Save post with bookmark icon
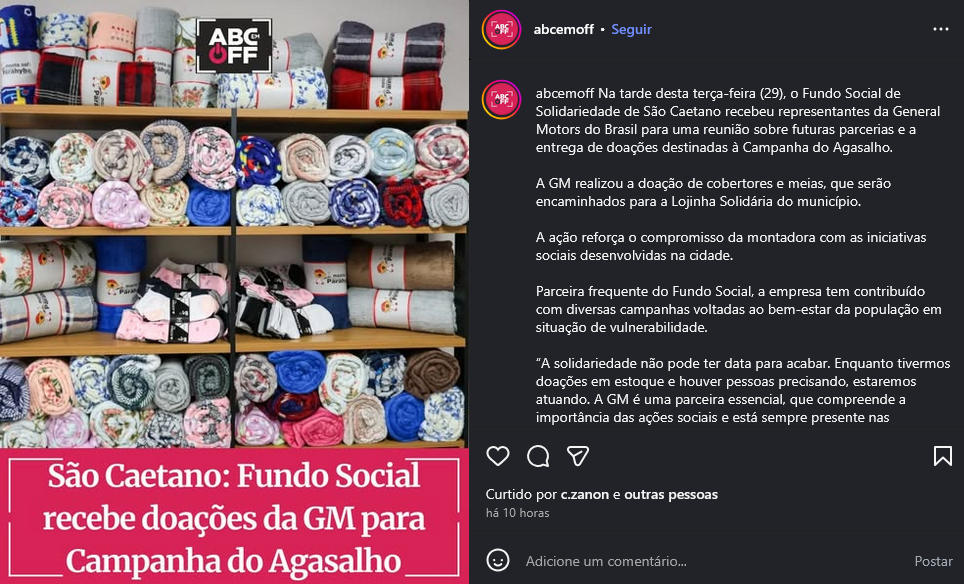964x584 pixels. coord(942,456)
